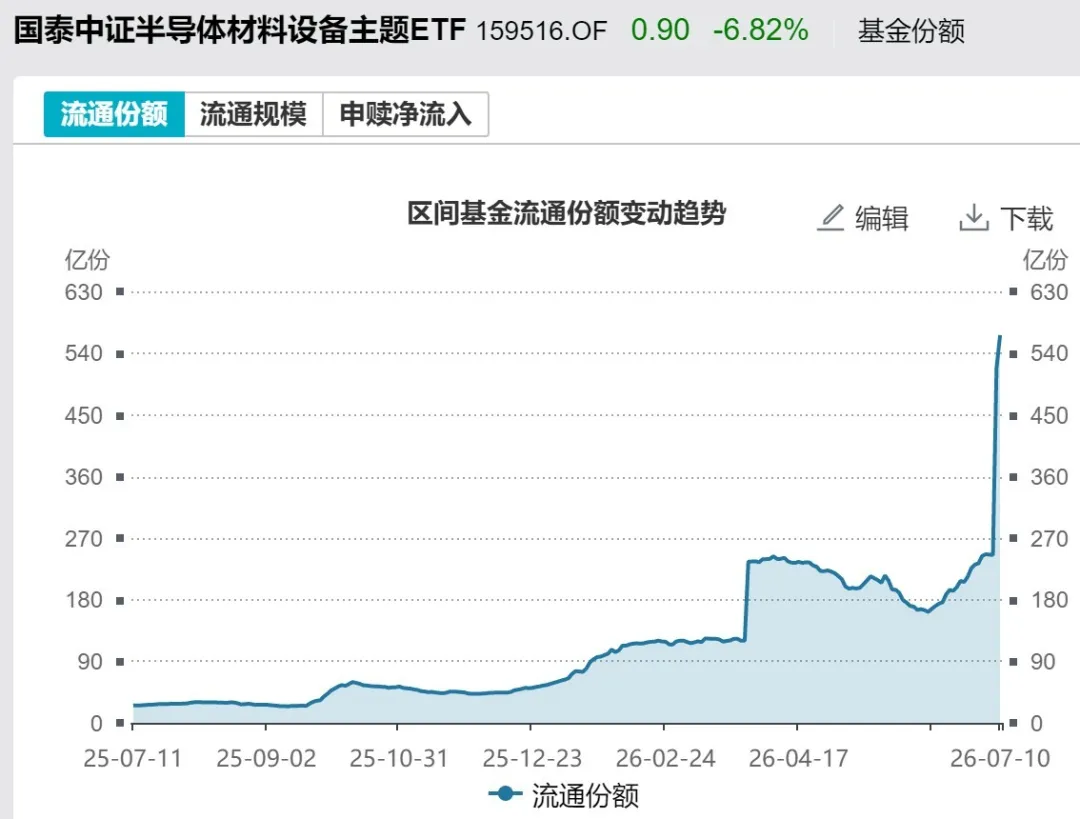Click the percentage change -6.82%
The width and height of the screenshot is (1080, 819).
[x=760, y=30]
